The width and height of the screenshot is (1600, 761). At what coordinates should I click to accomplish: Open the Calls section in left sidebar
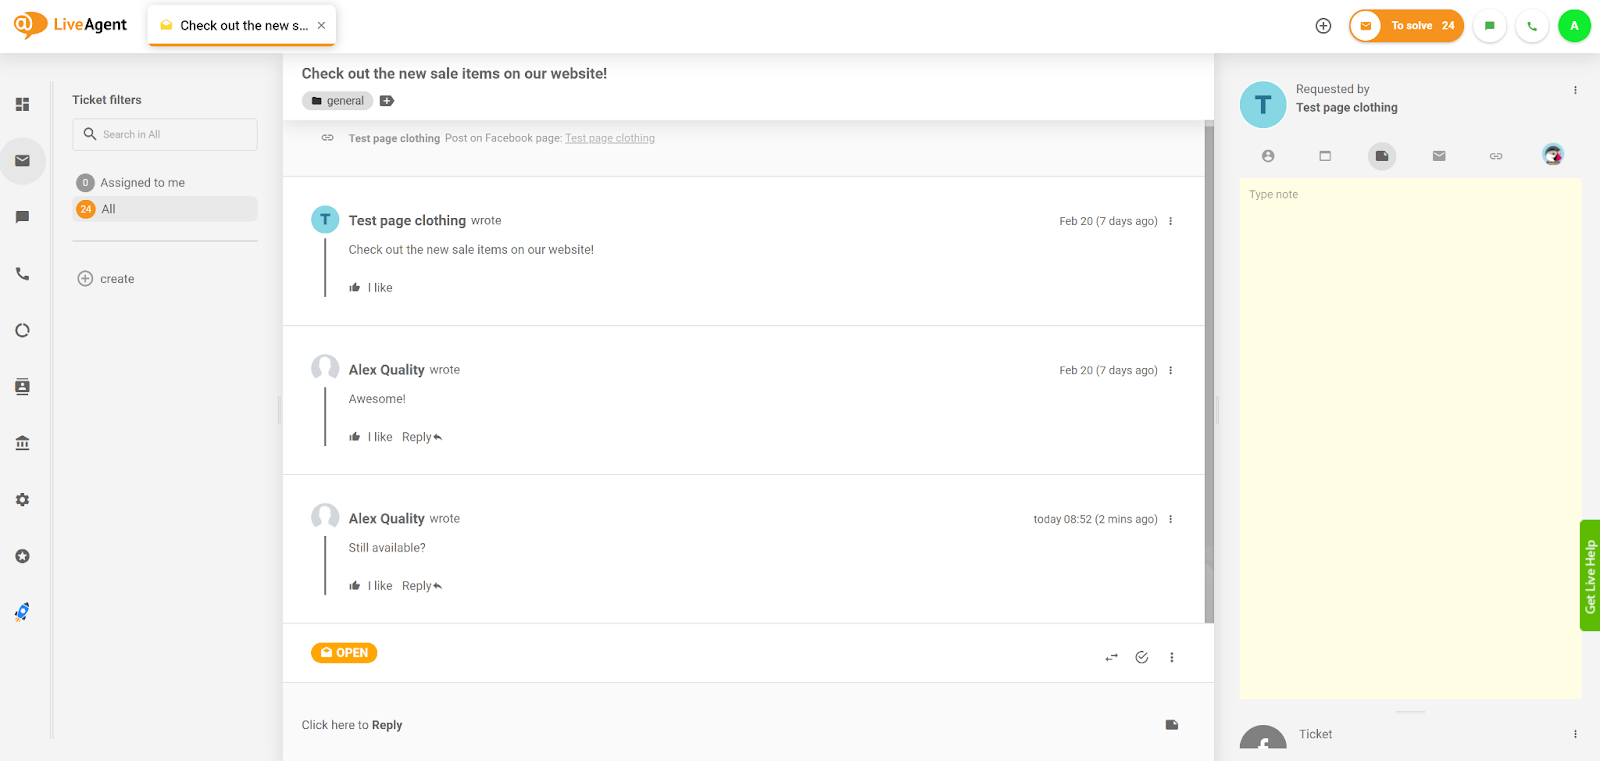point(22,274)
